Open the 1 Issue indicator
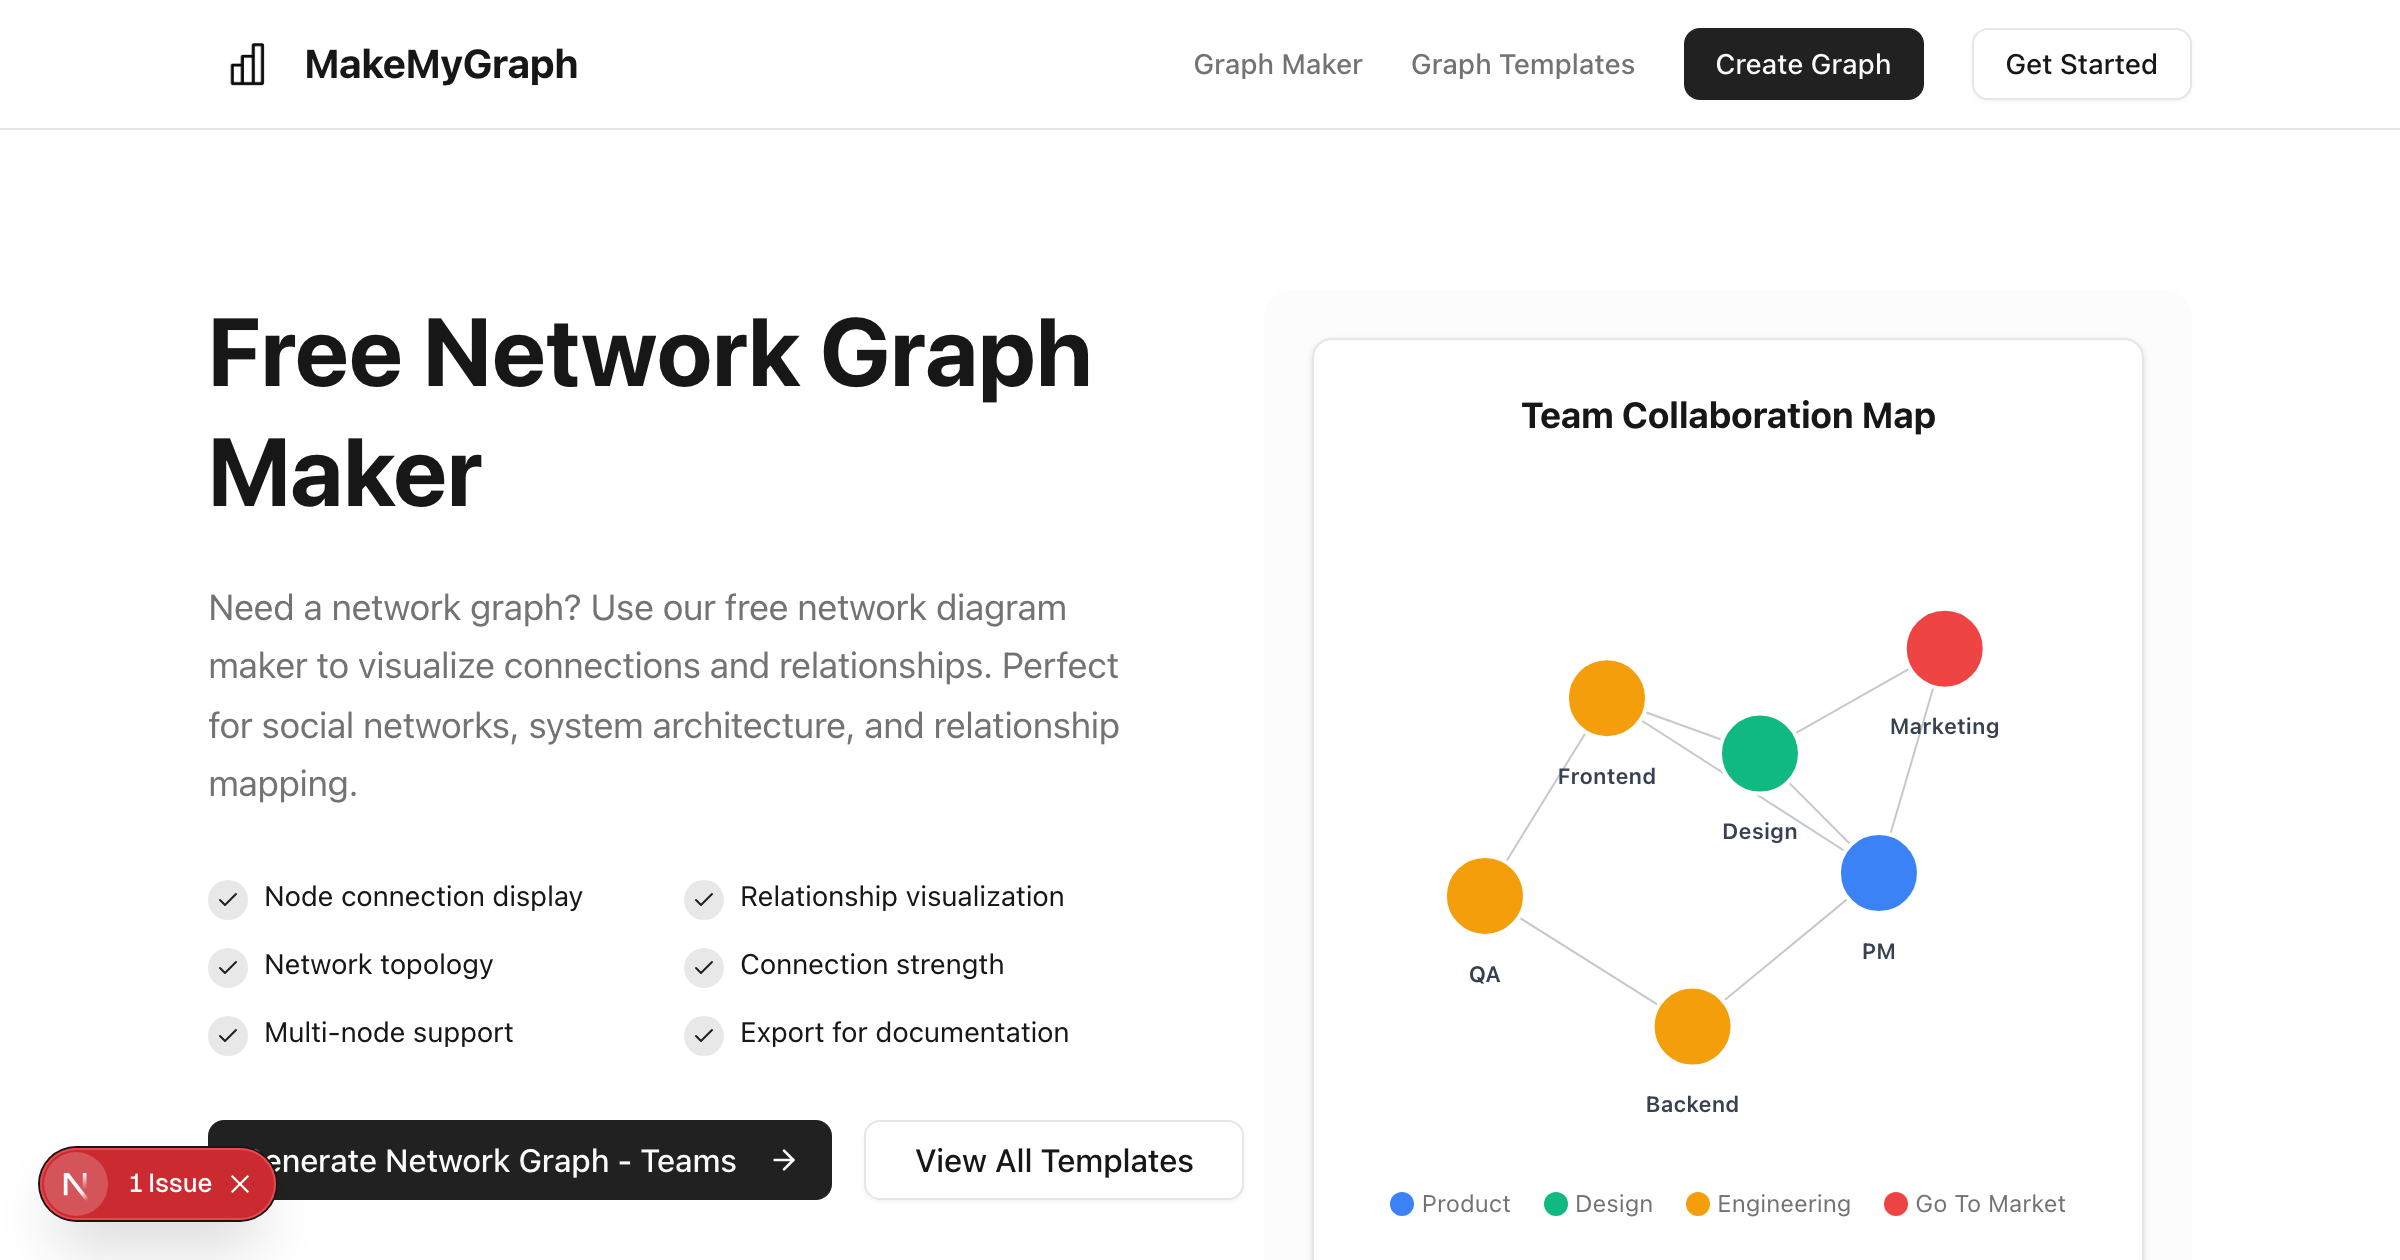Viewport: 2400px width, 1260px height. click(x=170, y=1184)
